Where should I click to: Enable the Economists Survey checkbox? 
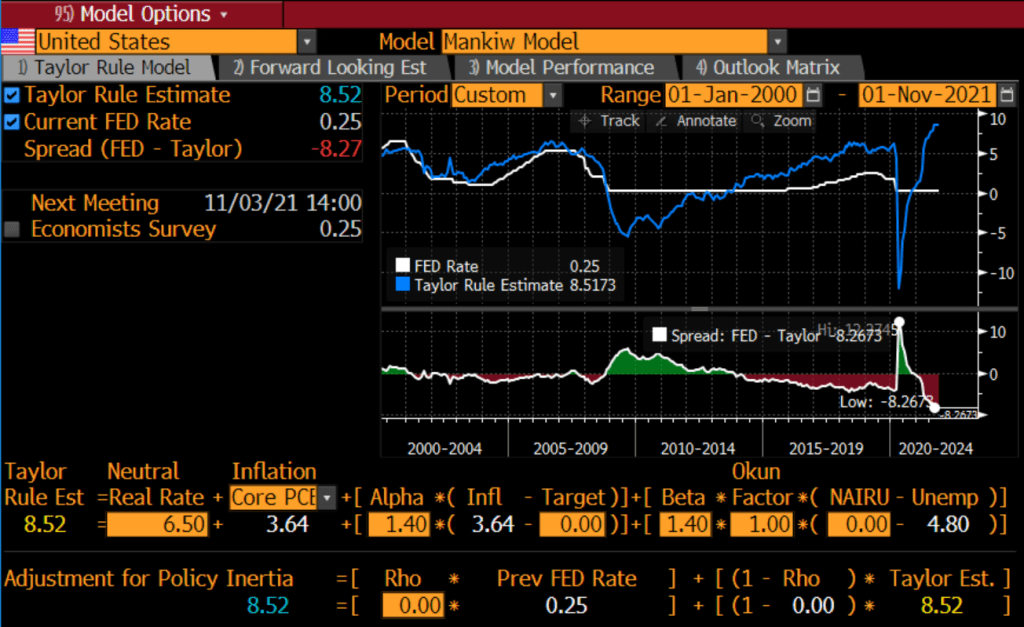coord(12,229)
